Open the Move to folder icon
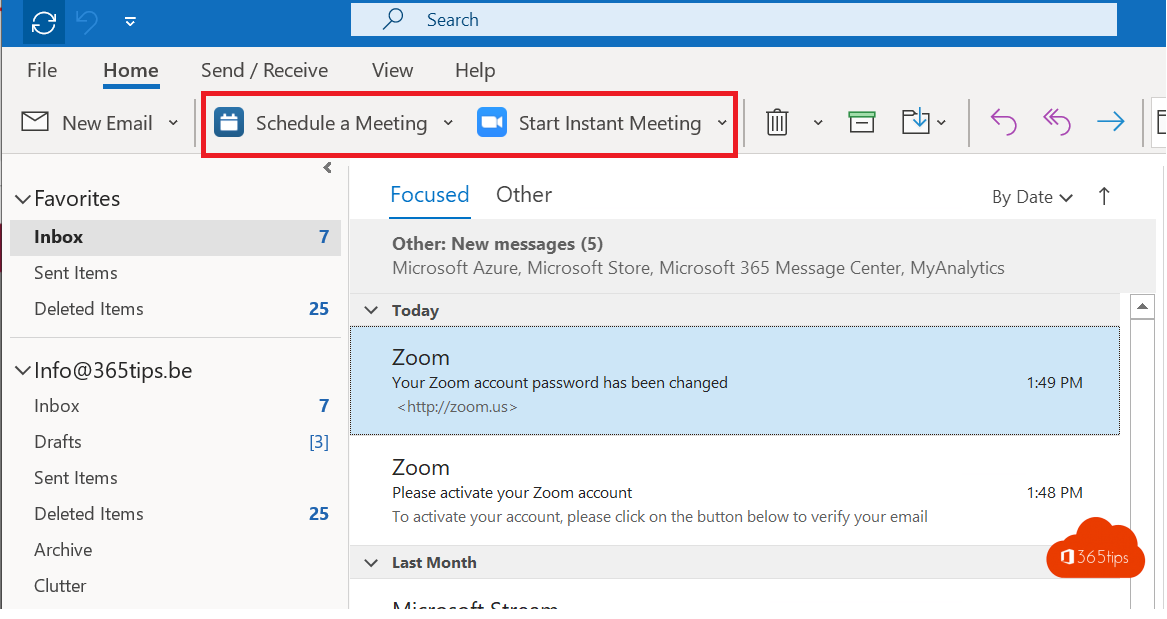This screenshot has width=1167, height=619. (917, 122)
